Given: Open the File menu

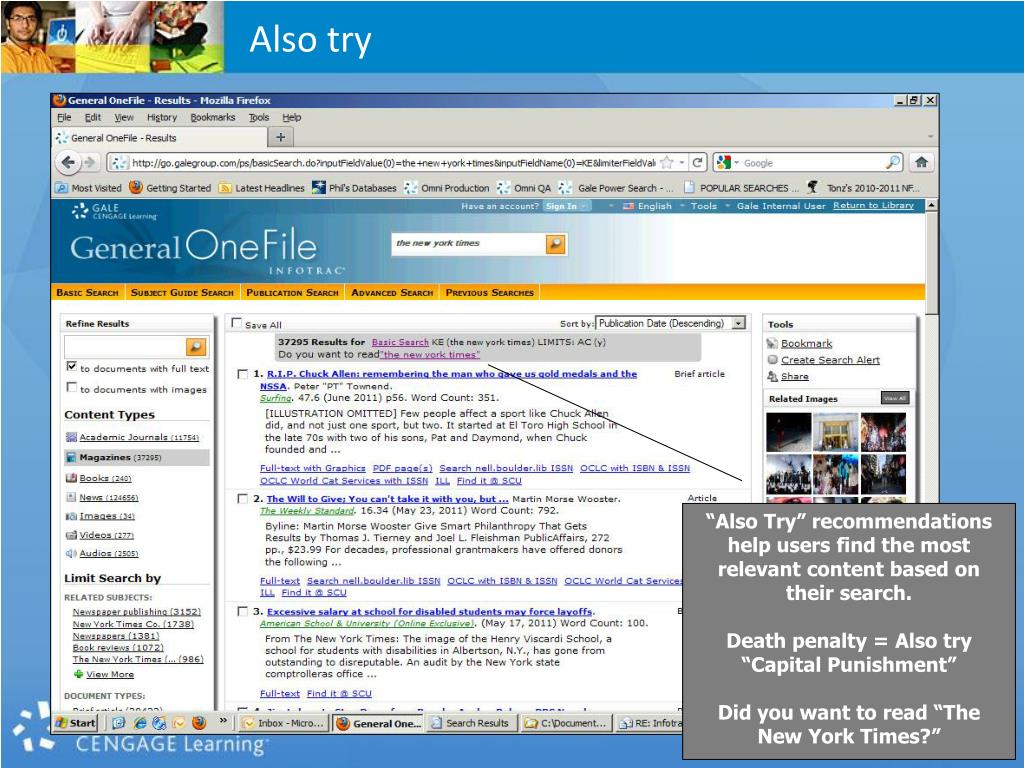Looking at the screenshot, I should pos(64,118).
